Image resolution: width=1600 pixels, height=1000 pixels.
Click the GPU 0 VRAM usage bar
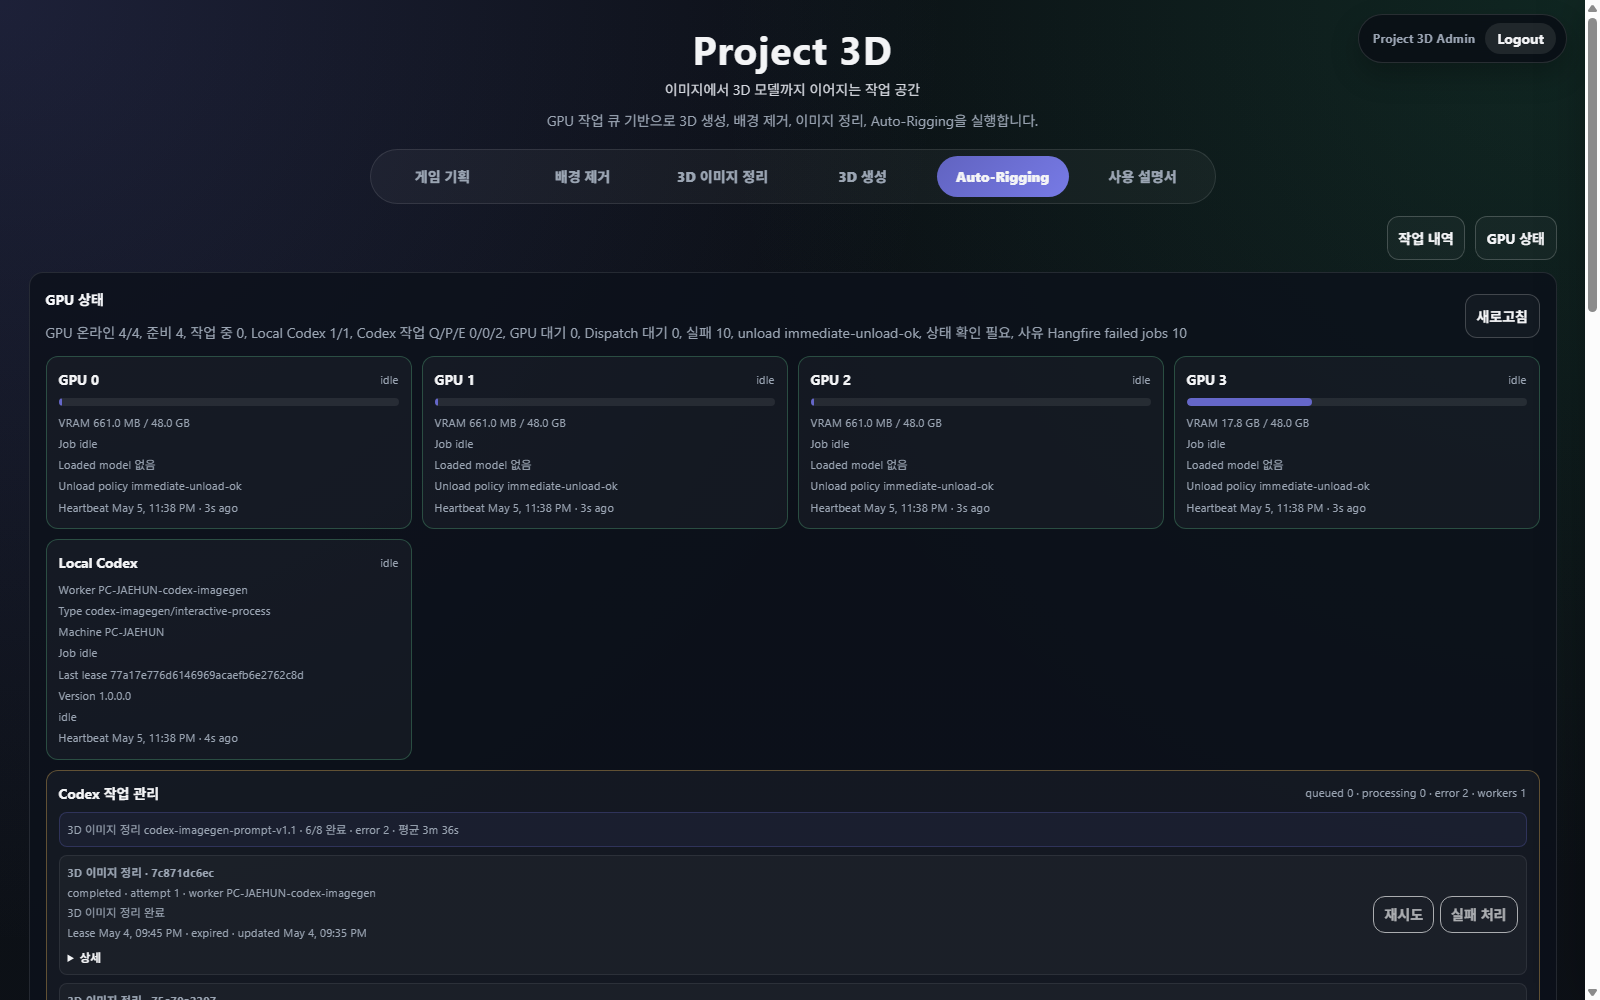(x=229, y=402)
